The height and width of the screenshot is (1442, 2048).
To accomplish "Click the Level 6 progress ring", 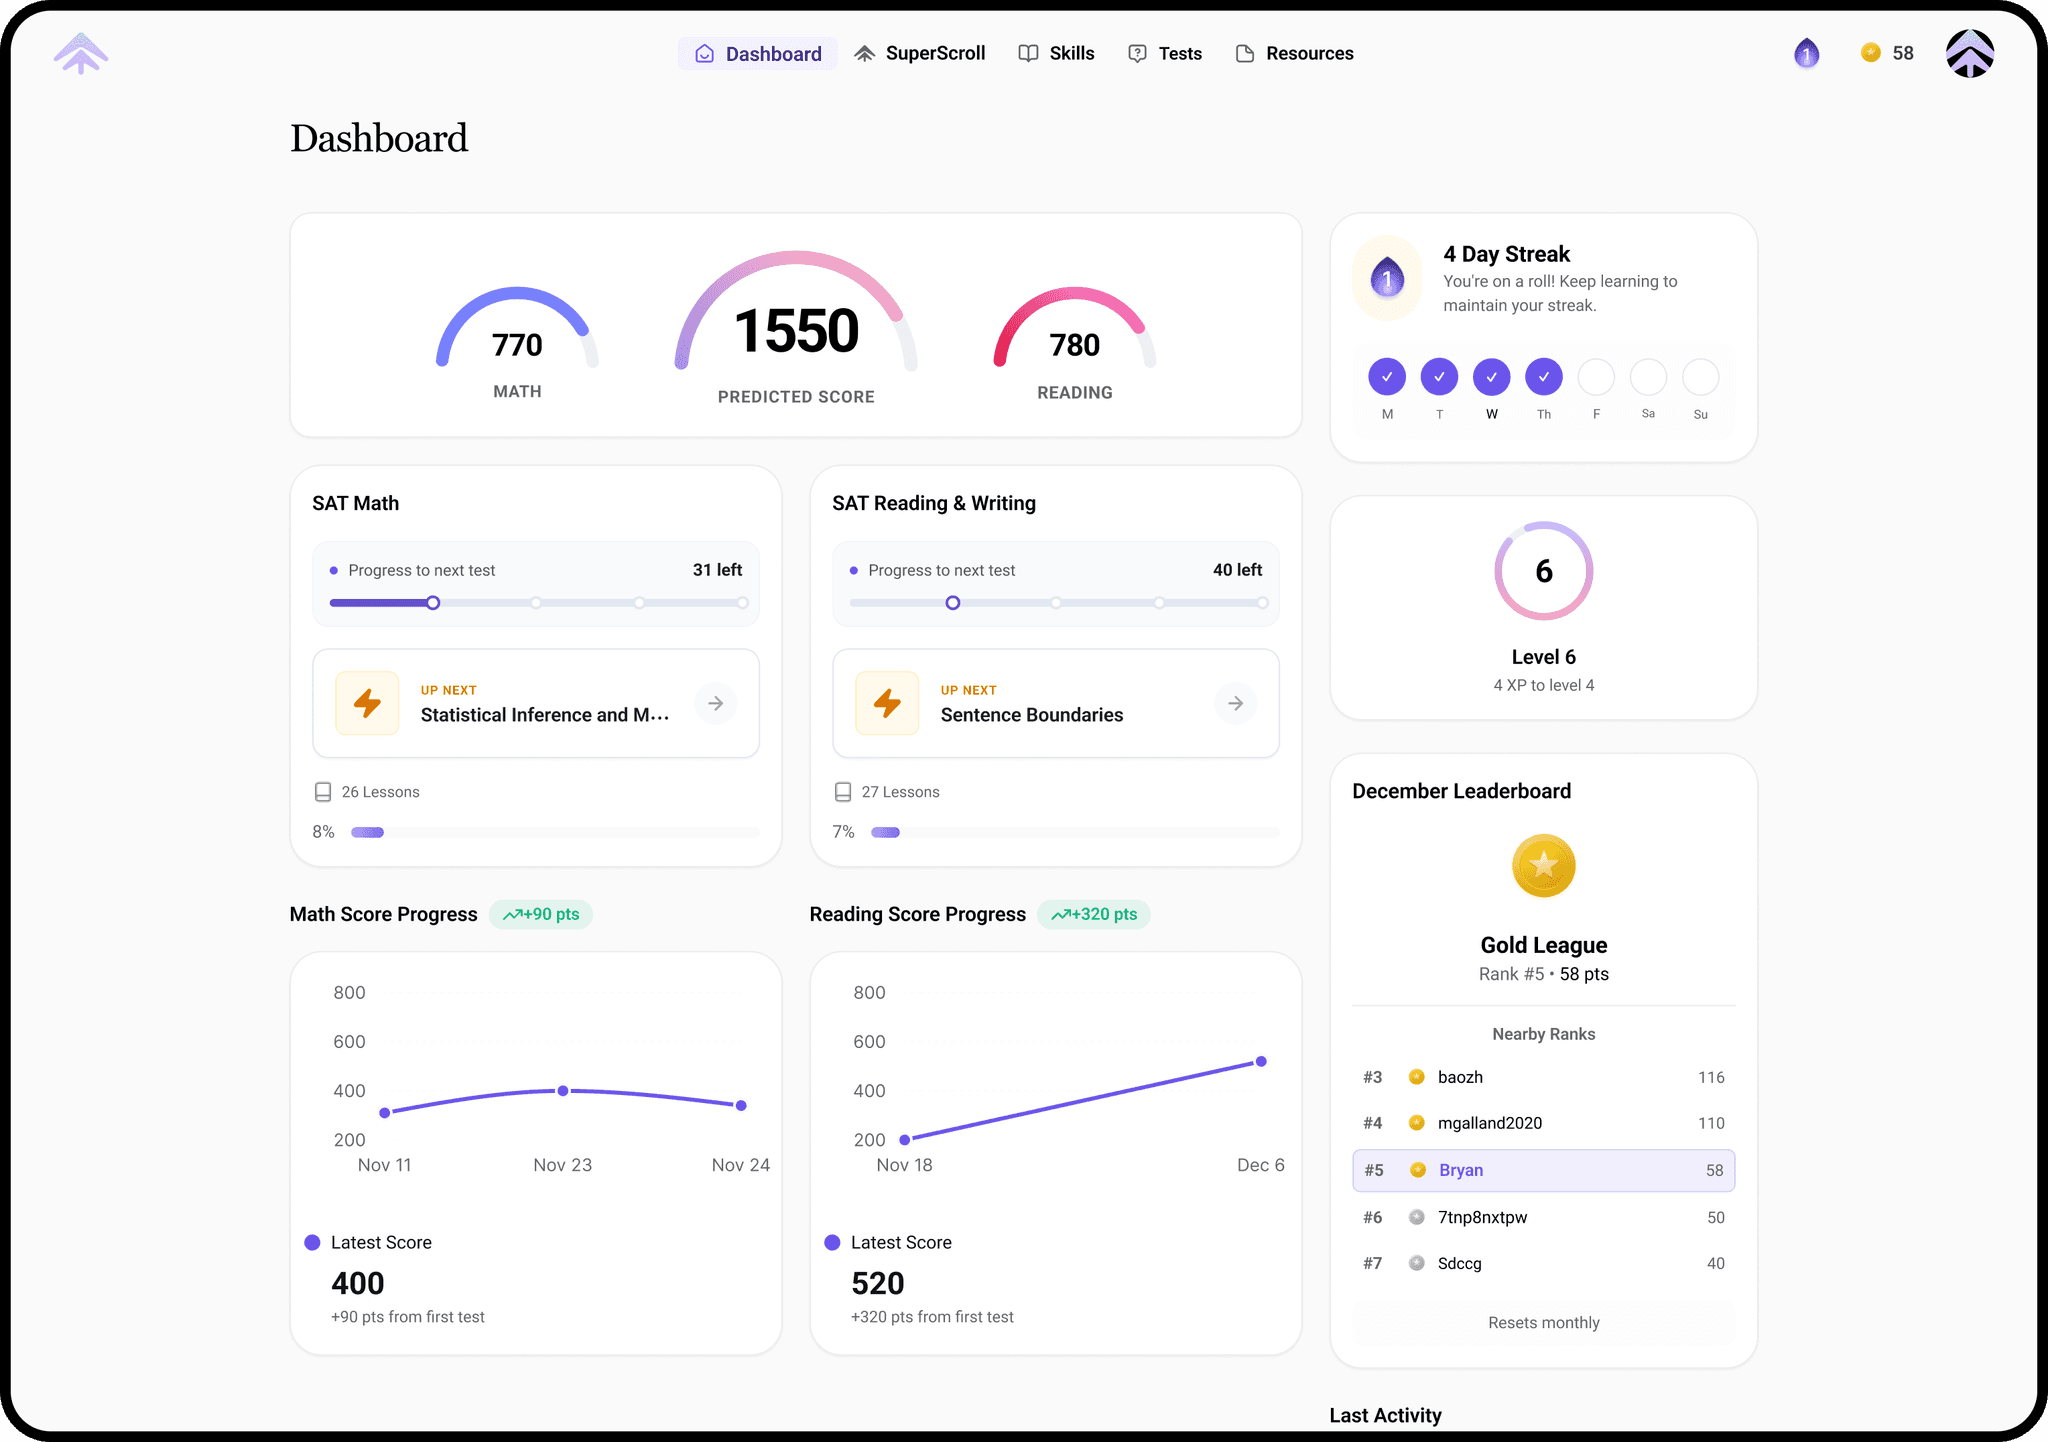I will click(x=1543, y=571).
